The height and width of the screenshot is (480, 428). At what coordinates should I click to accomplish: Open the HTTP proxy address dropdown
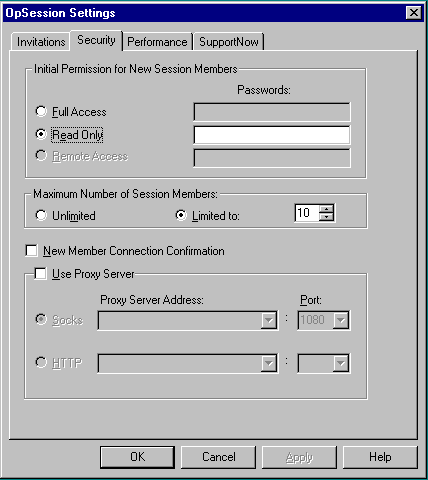pos(269,363)
